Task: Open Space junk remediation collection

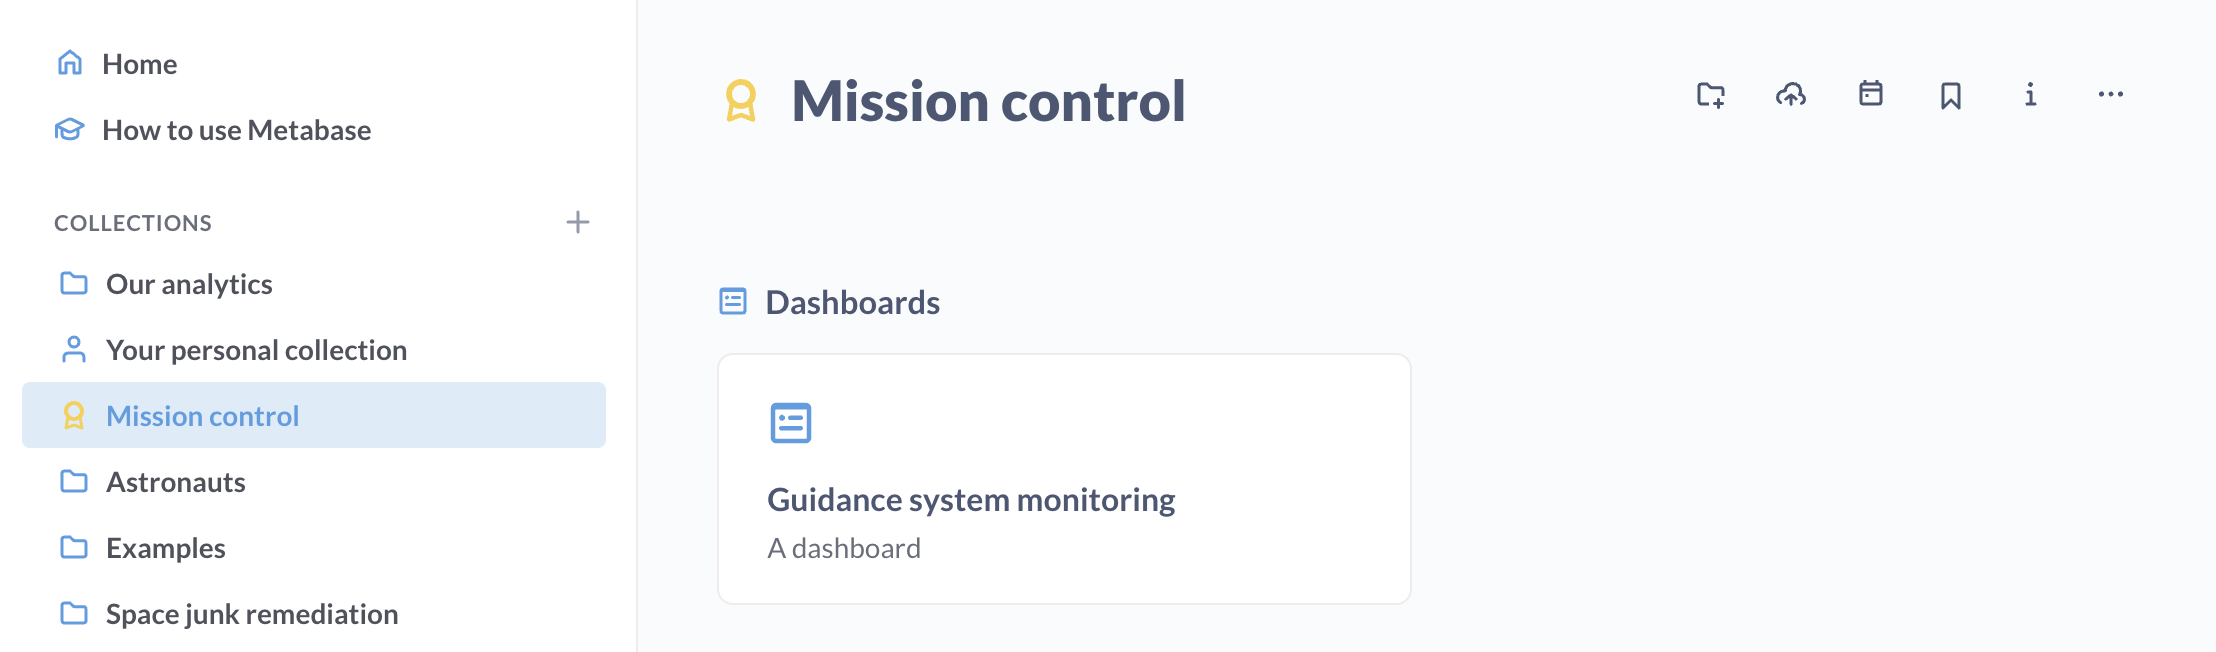Action: point(252,614)
